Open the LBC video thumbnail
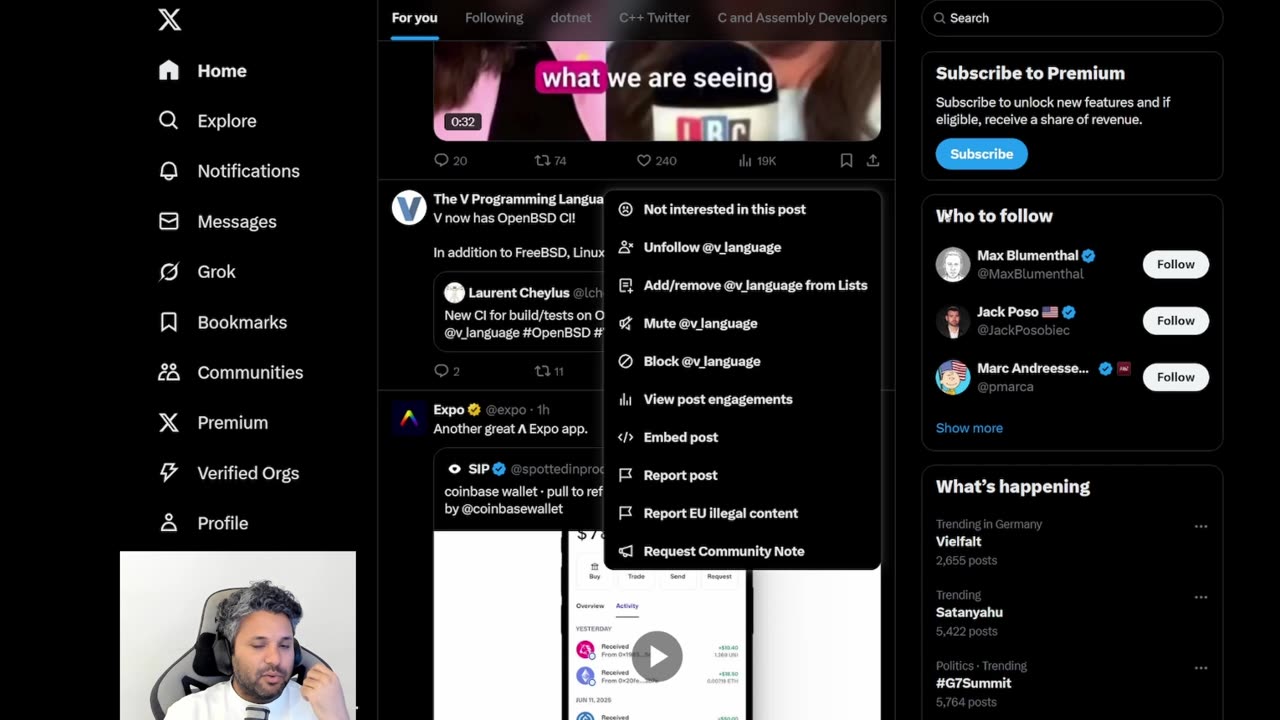 [657, 90]
